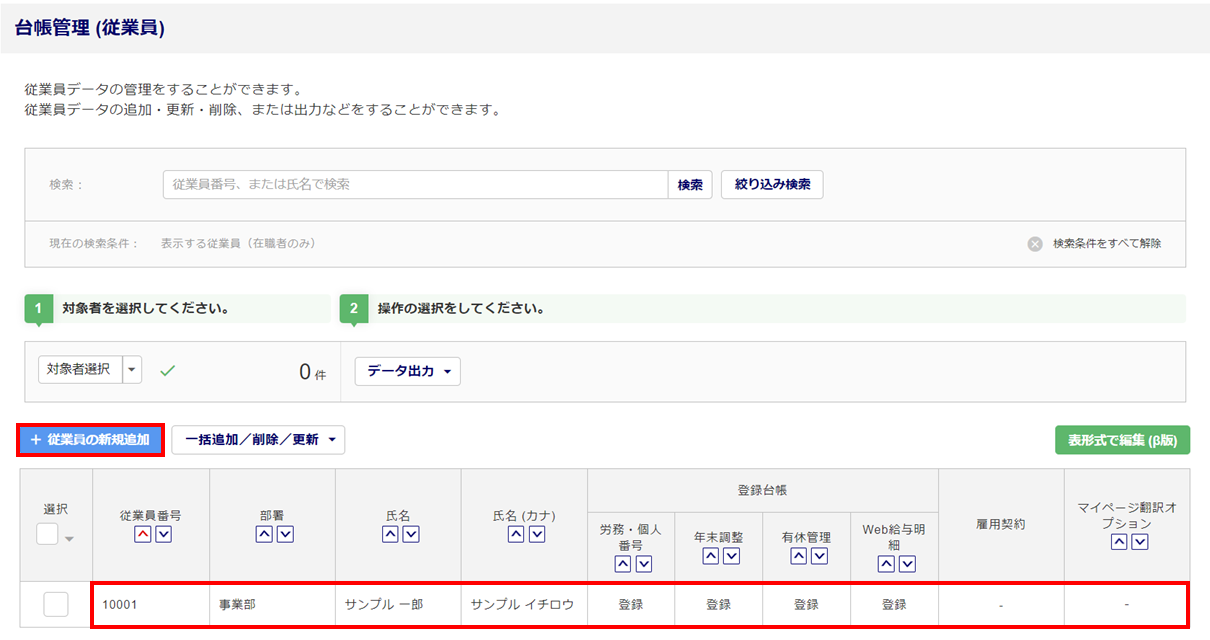
Task: Sort Web給与明細 column descending
Action: pyautogui.click(x=907, y=564)
